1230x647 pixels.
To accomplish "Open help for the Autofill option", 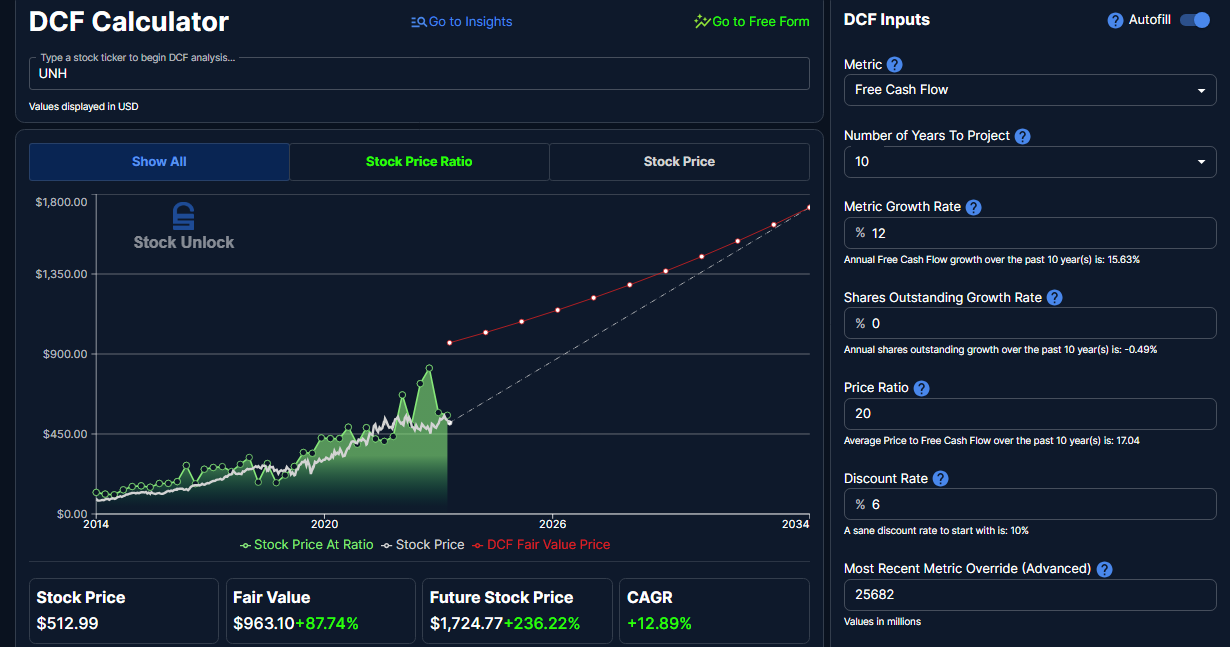I will [x=1116, y=20].
